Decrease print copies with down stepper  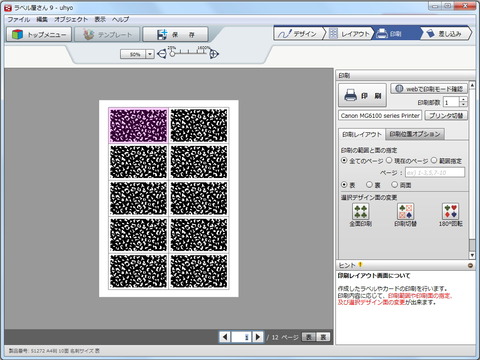coord(464,104)
